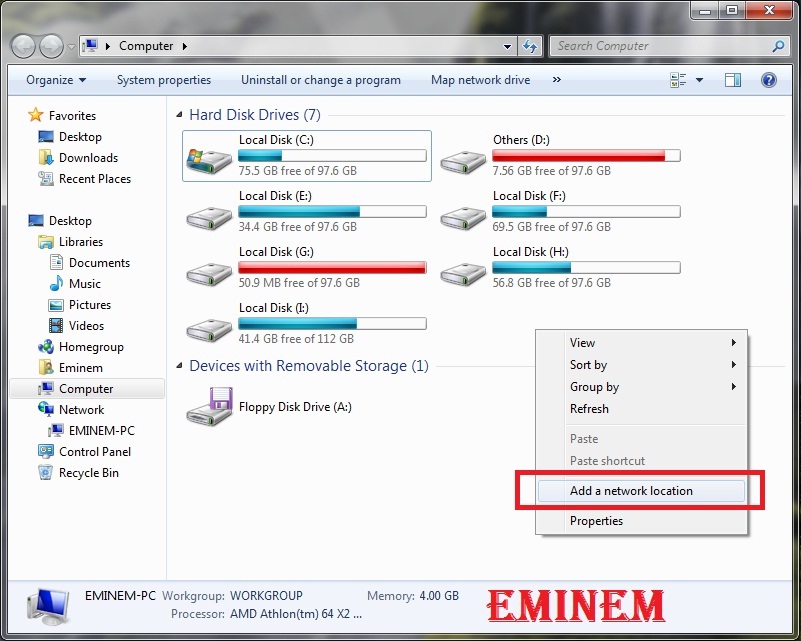801x641 pixels.
Task: Click the Network icon in sidebar
Action: pyautogui.click(x=45, y=409)
